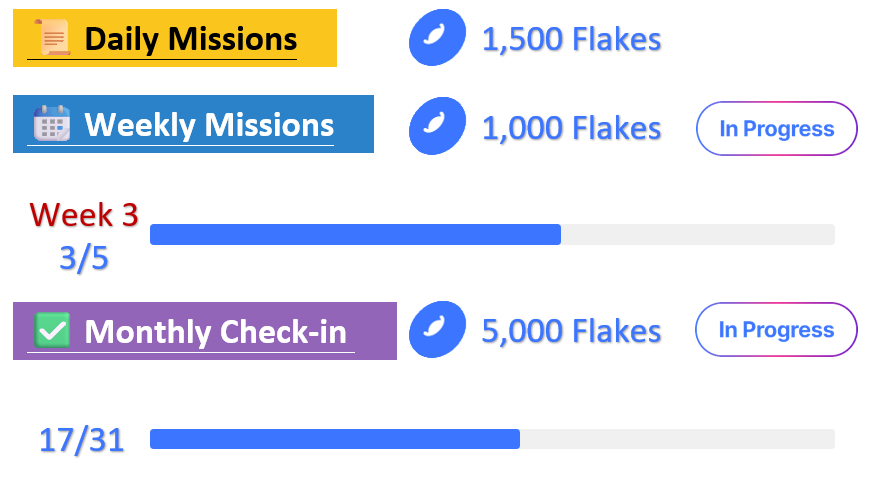Click the 3/5 weekly progress counter
The height and width of the screenshot is (487, 882).
coord(84,259)
